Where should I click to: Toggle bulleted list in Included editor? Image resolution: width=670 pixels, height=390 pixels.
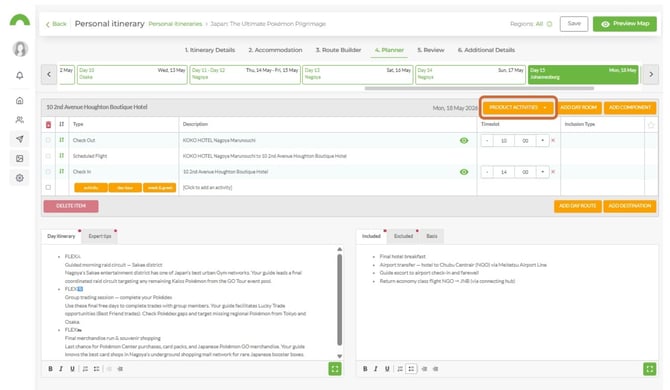[411, 369]
